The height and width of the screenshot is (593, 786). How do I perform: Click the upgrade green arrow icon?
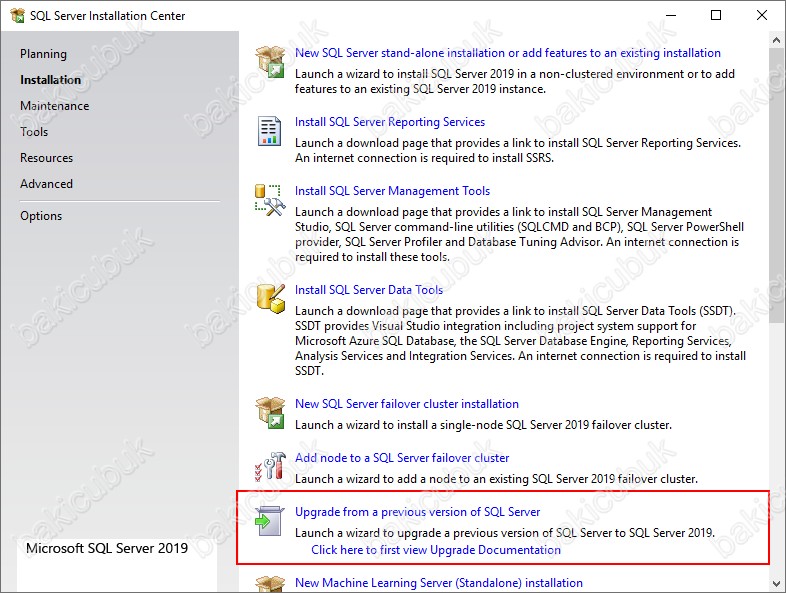[x=270, y=521]
